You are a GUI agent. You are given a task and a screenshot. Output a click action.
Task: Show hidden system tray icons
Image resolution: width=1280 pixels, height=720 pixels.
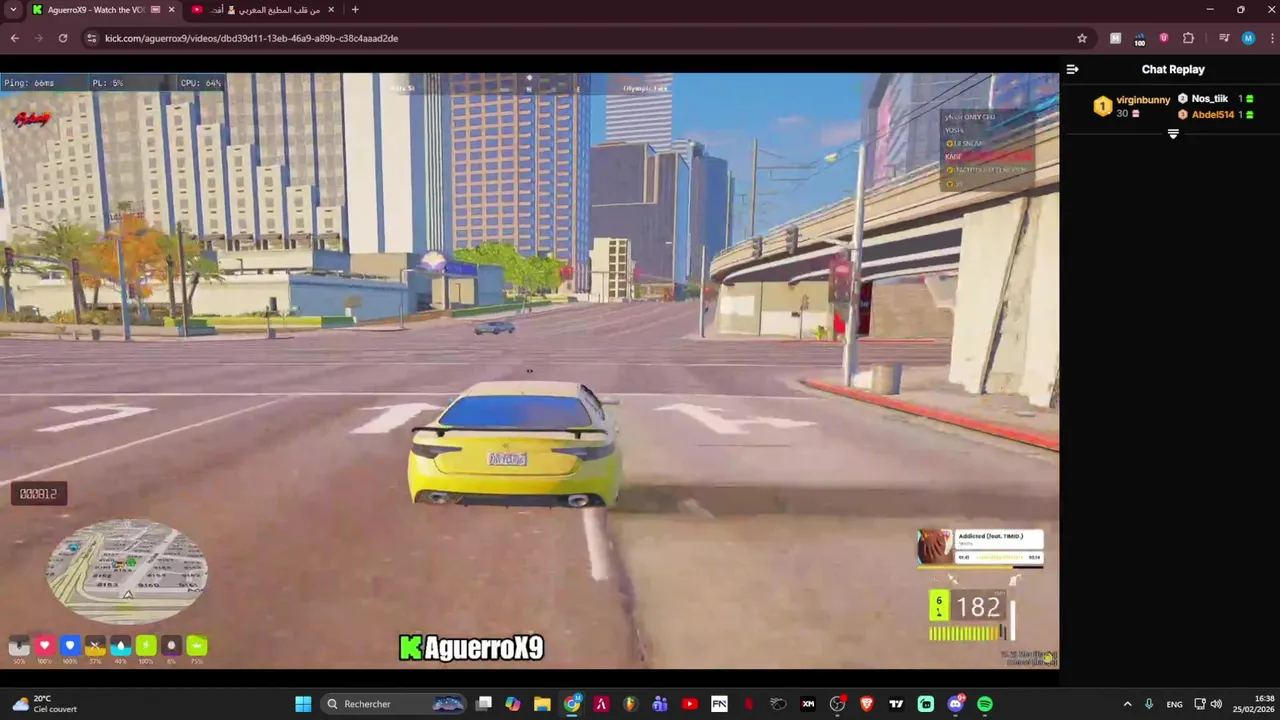tap(1128, 704)
